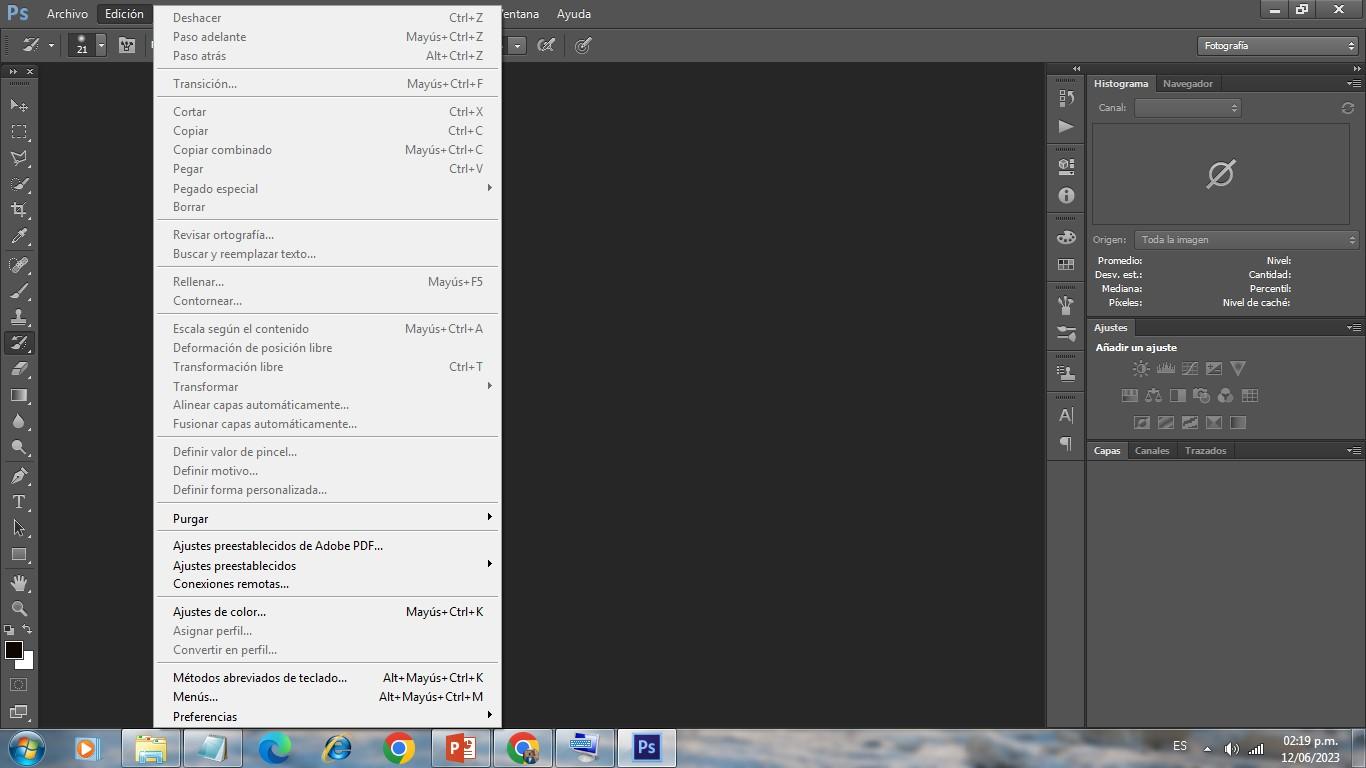Toggle airbrush build-up effects
The width and height of the screenshot is (1366, 768).
pos(546,45)
